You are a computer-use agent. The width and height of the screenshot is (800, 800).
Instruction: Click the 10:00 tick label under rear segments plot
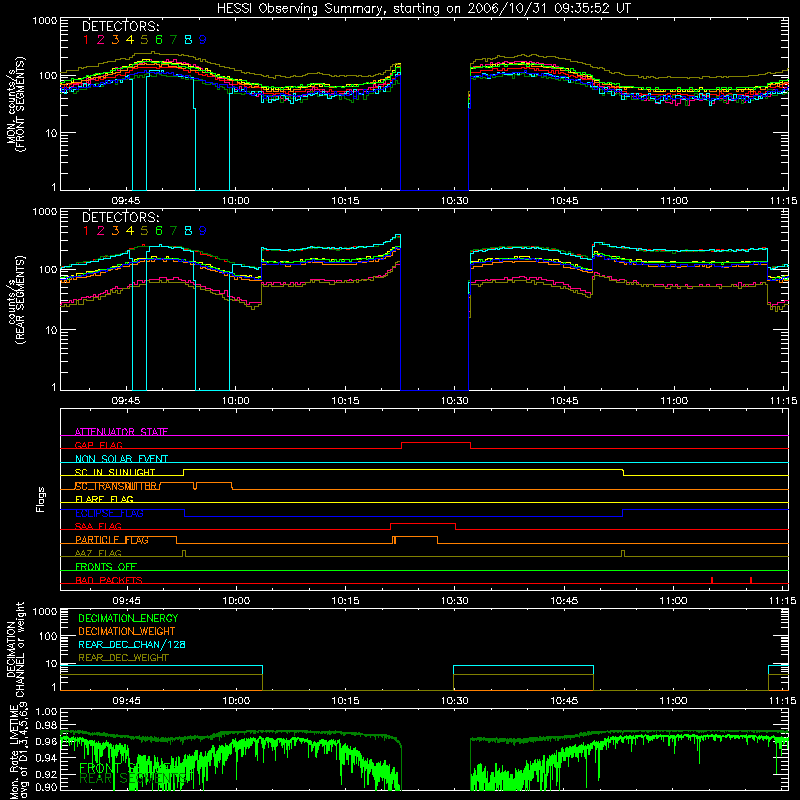pyautogui.click(x=236, y=401)
